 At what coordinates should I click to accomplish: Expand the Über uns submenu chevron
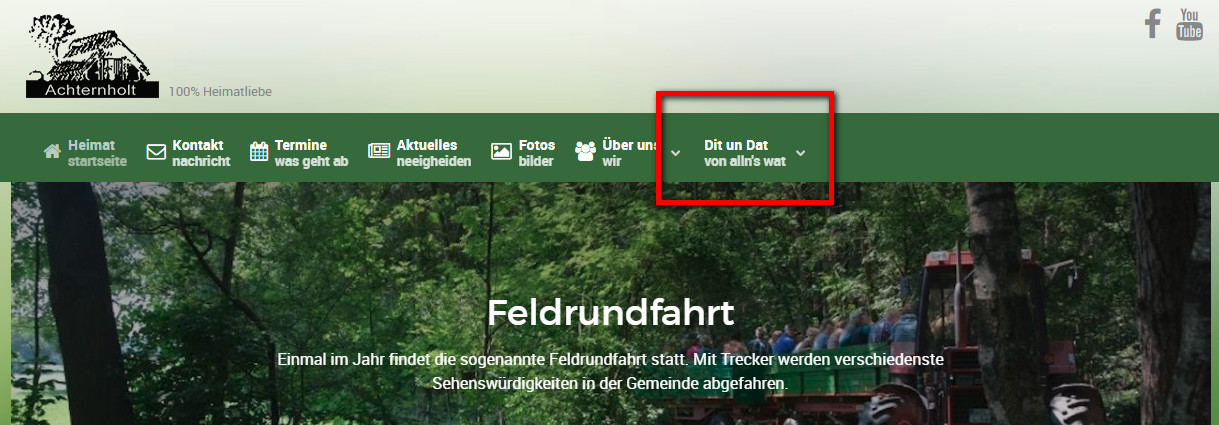click(675, 153)
